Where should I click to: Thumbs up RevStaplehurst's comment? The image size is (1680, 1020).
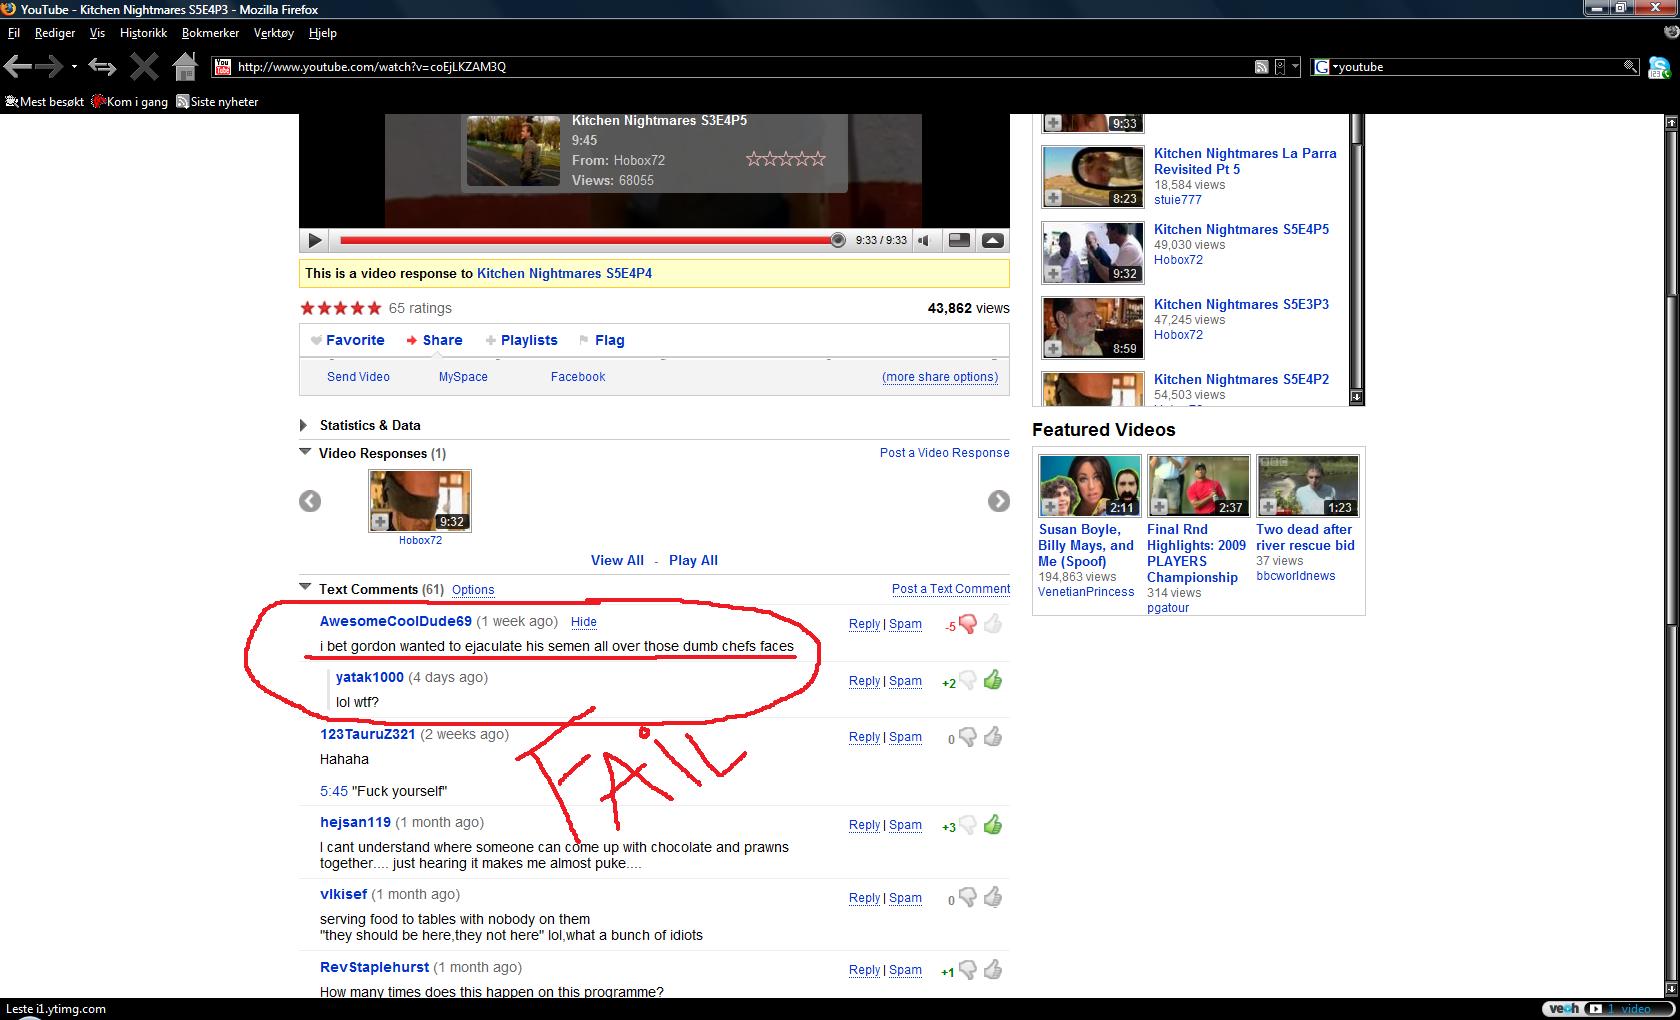click(x=993, y=970)
